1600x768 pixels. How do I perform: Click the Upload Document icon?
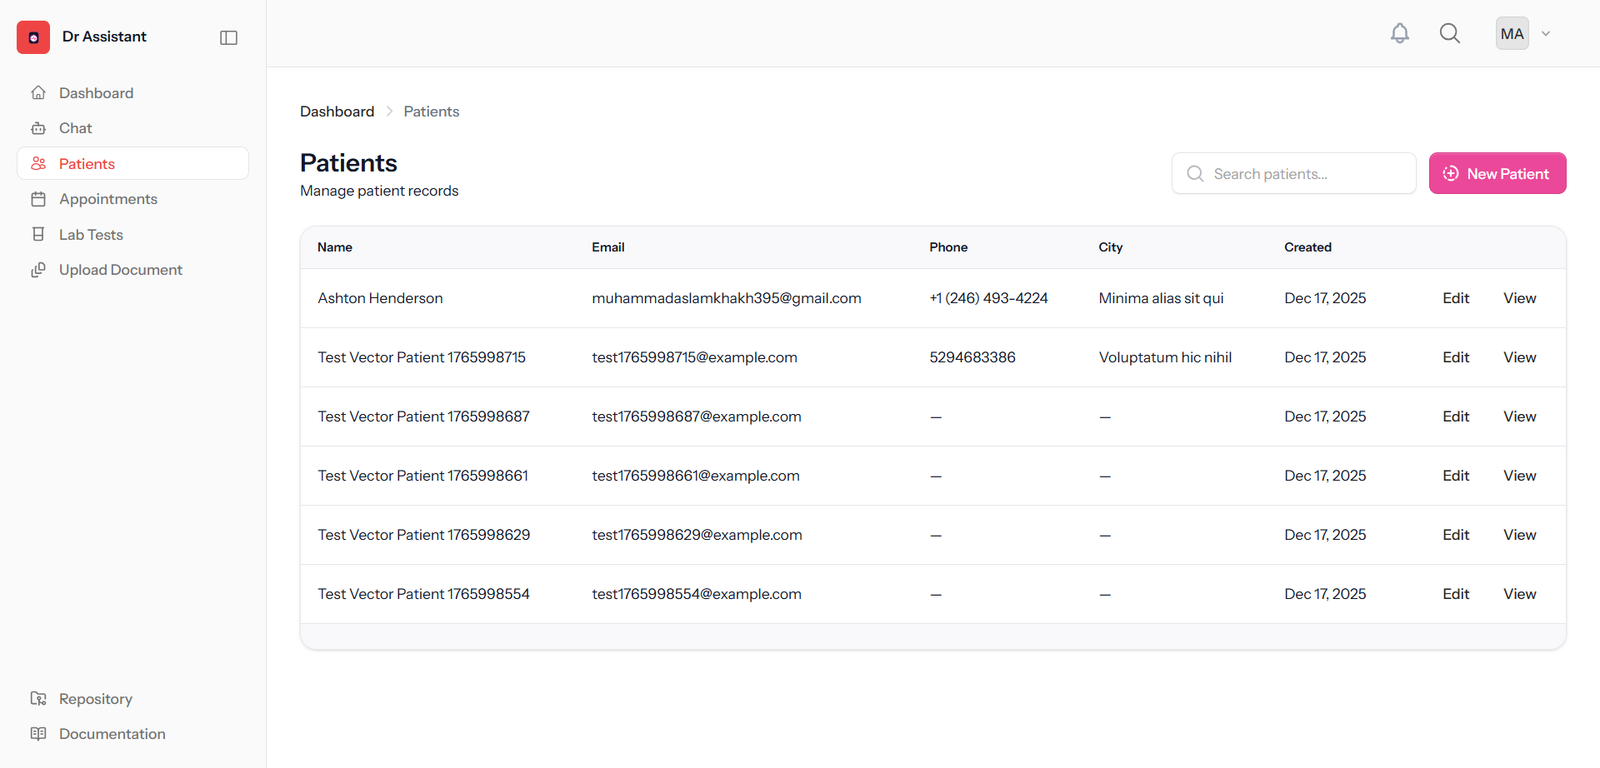(x=38, y=270)
